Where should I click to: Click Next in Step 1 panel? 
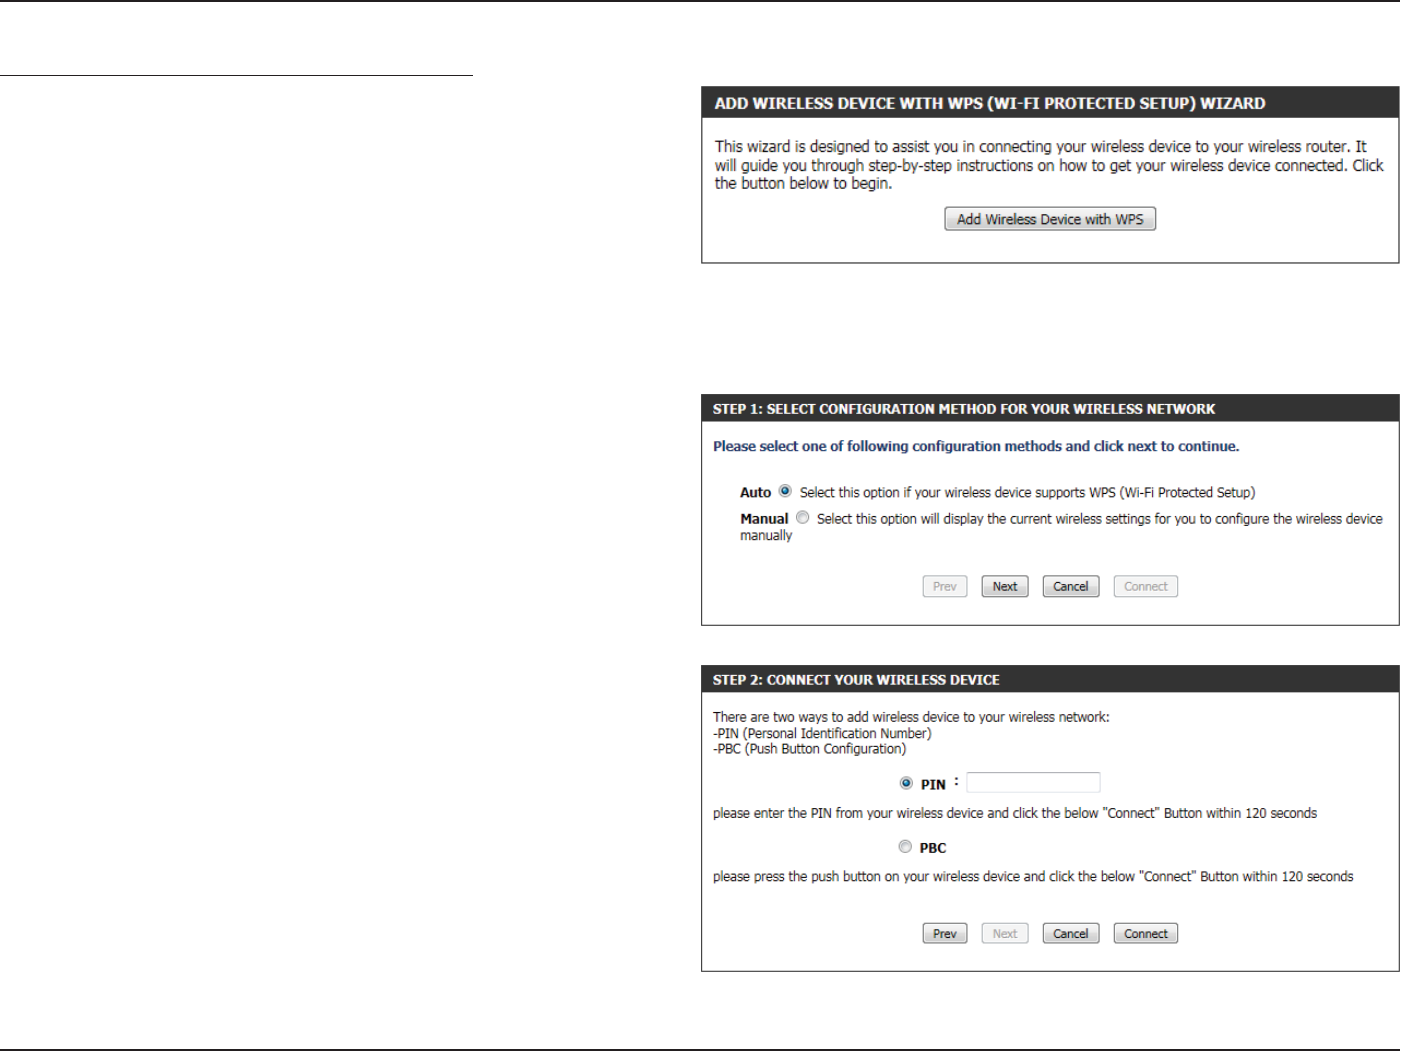[x=1004, y=586]
